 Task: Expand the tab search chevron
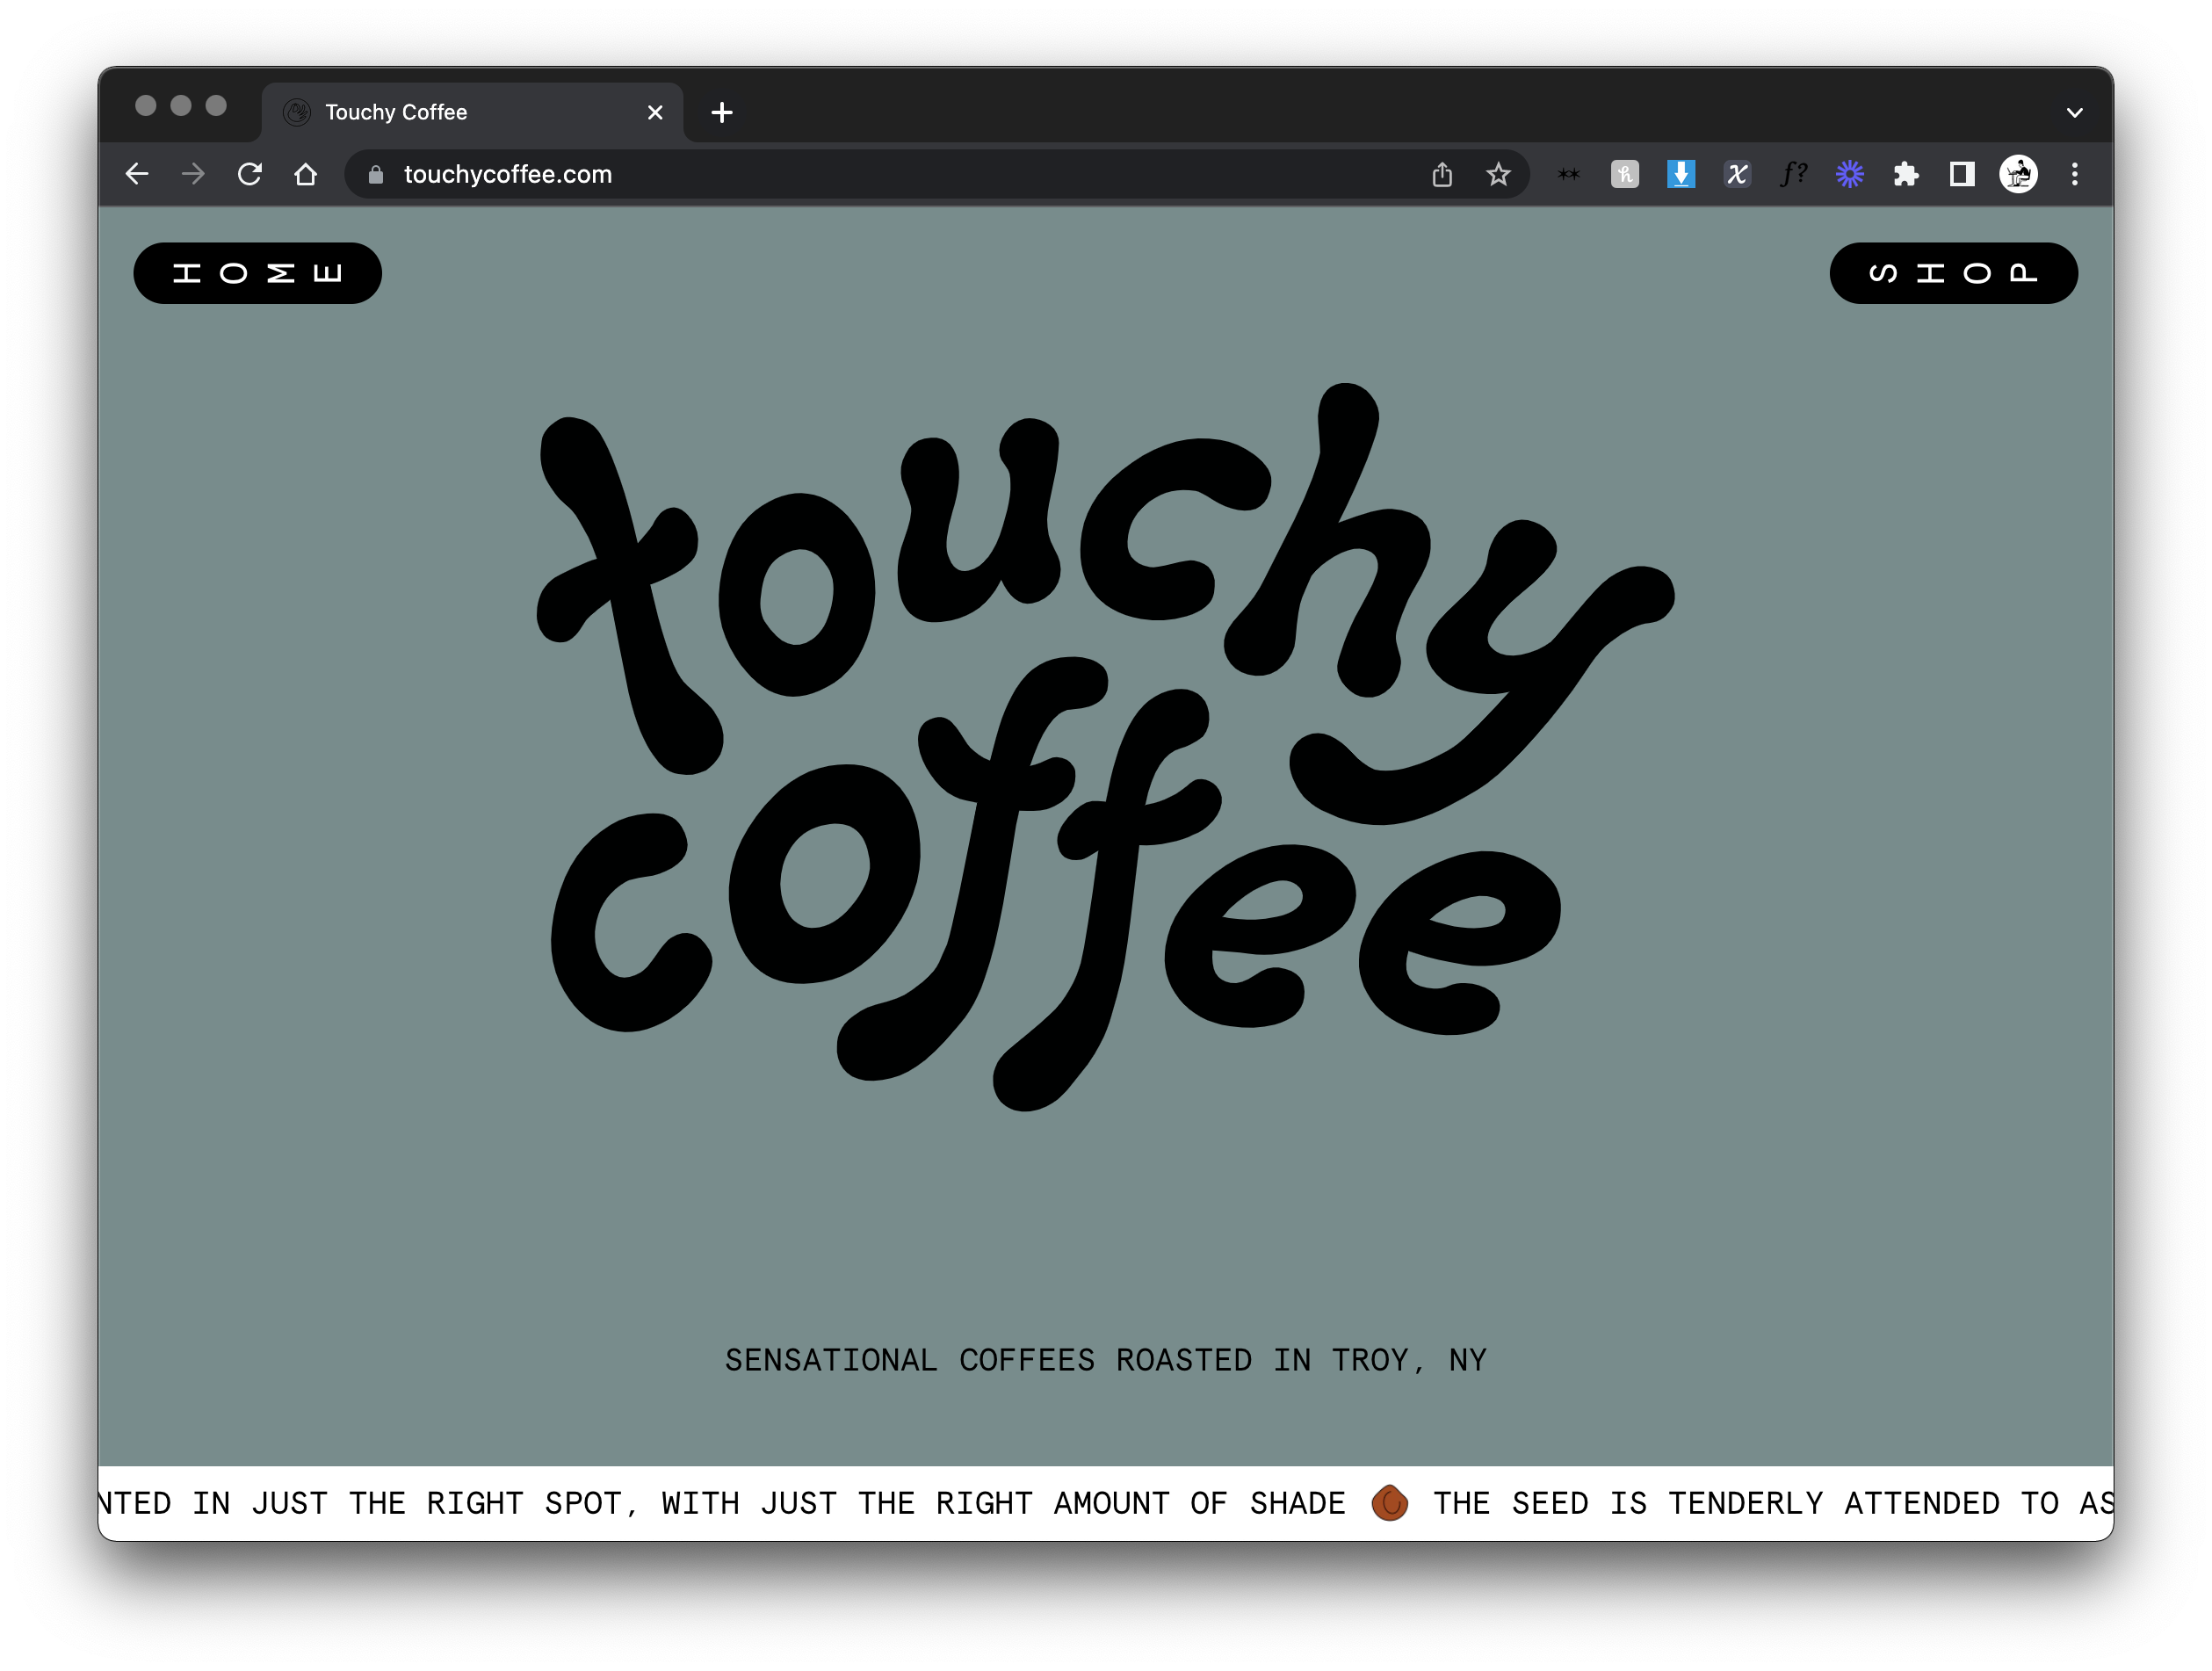2074,113
